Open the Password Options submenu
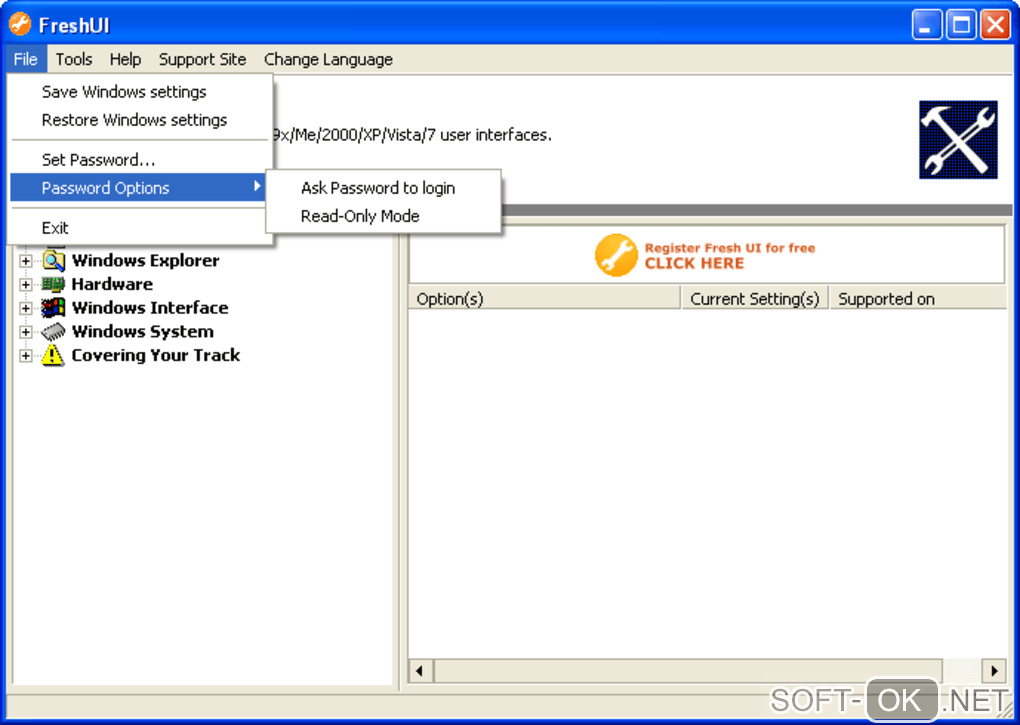1020x725 pixels. coord(139,188)
